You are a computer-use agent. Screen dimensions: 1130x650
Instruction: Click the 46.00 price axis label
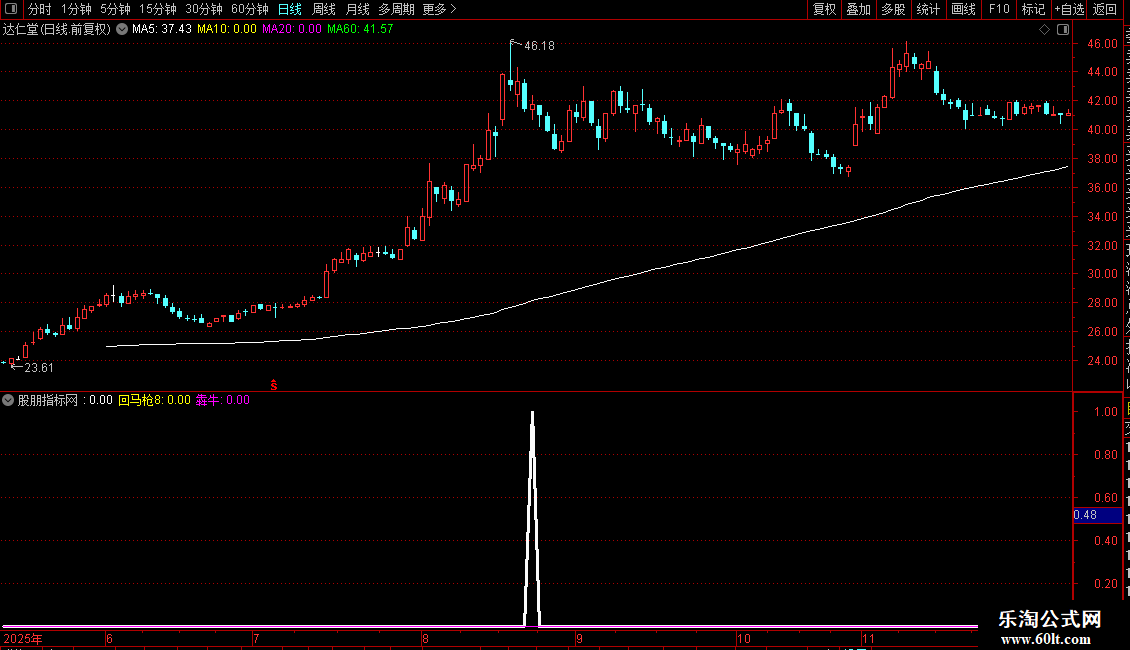pos(1103,44)
